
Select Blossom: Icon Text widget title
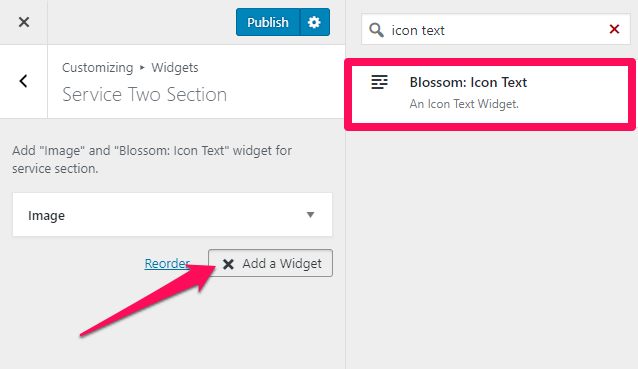tap(468, 82)
